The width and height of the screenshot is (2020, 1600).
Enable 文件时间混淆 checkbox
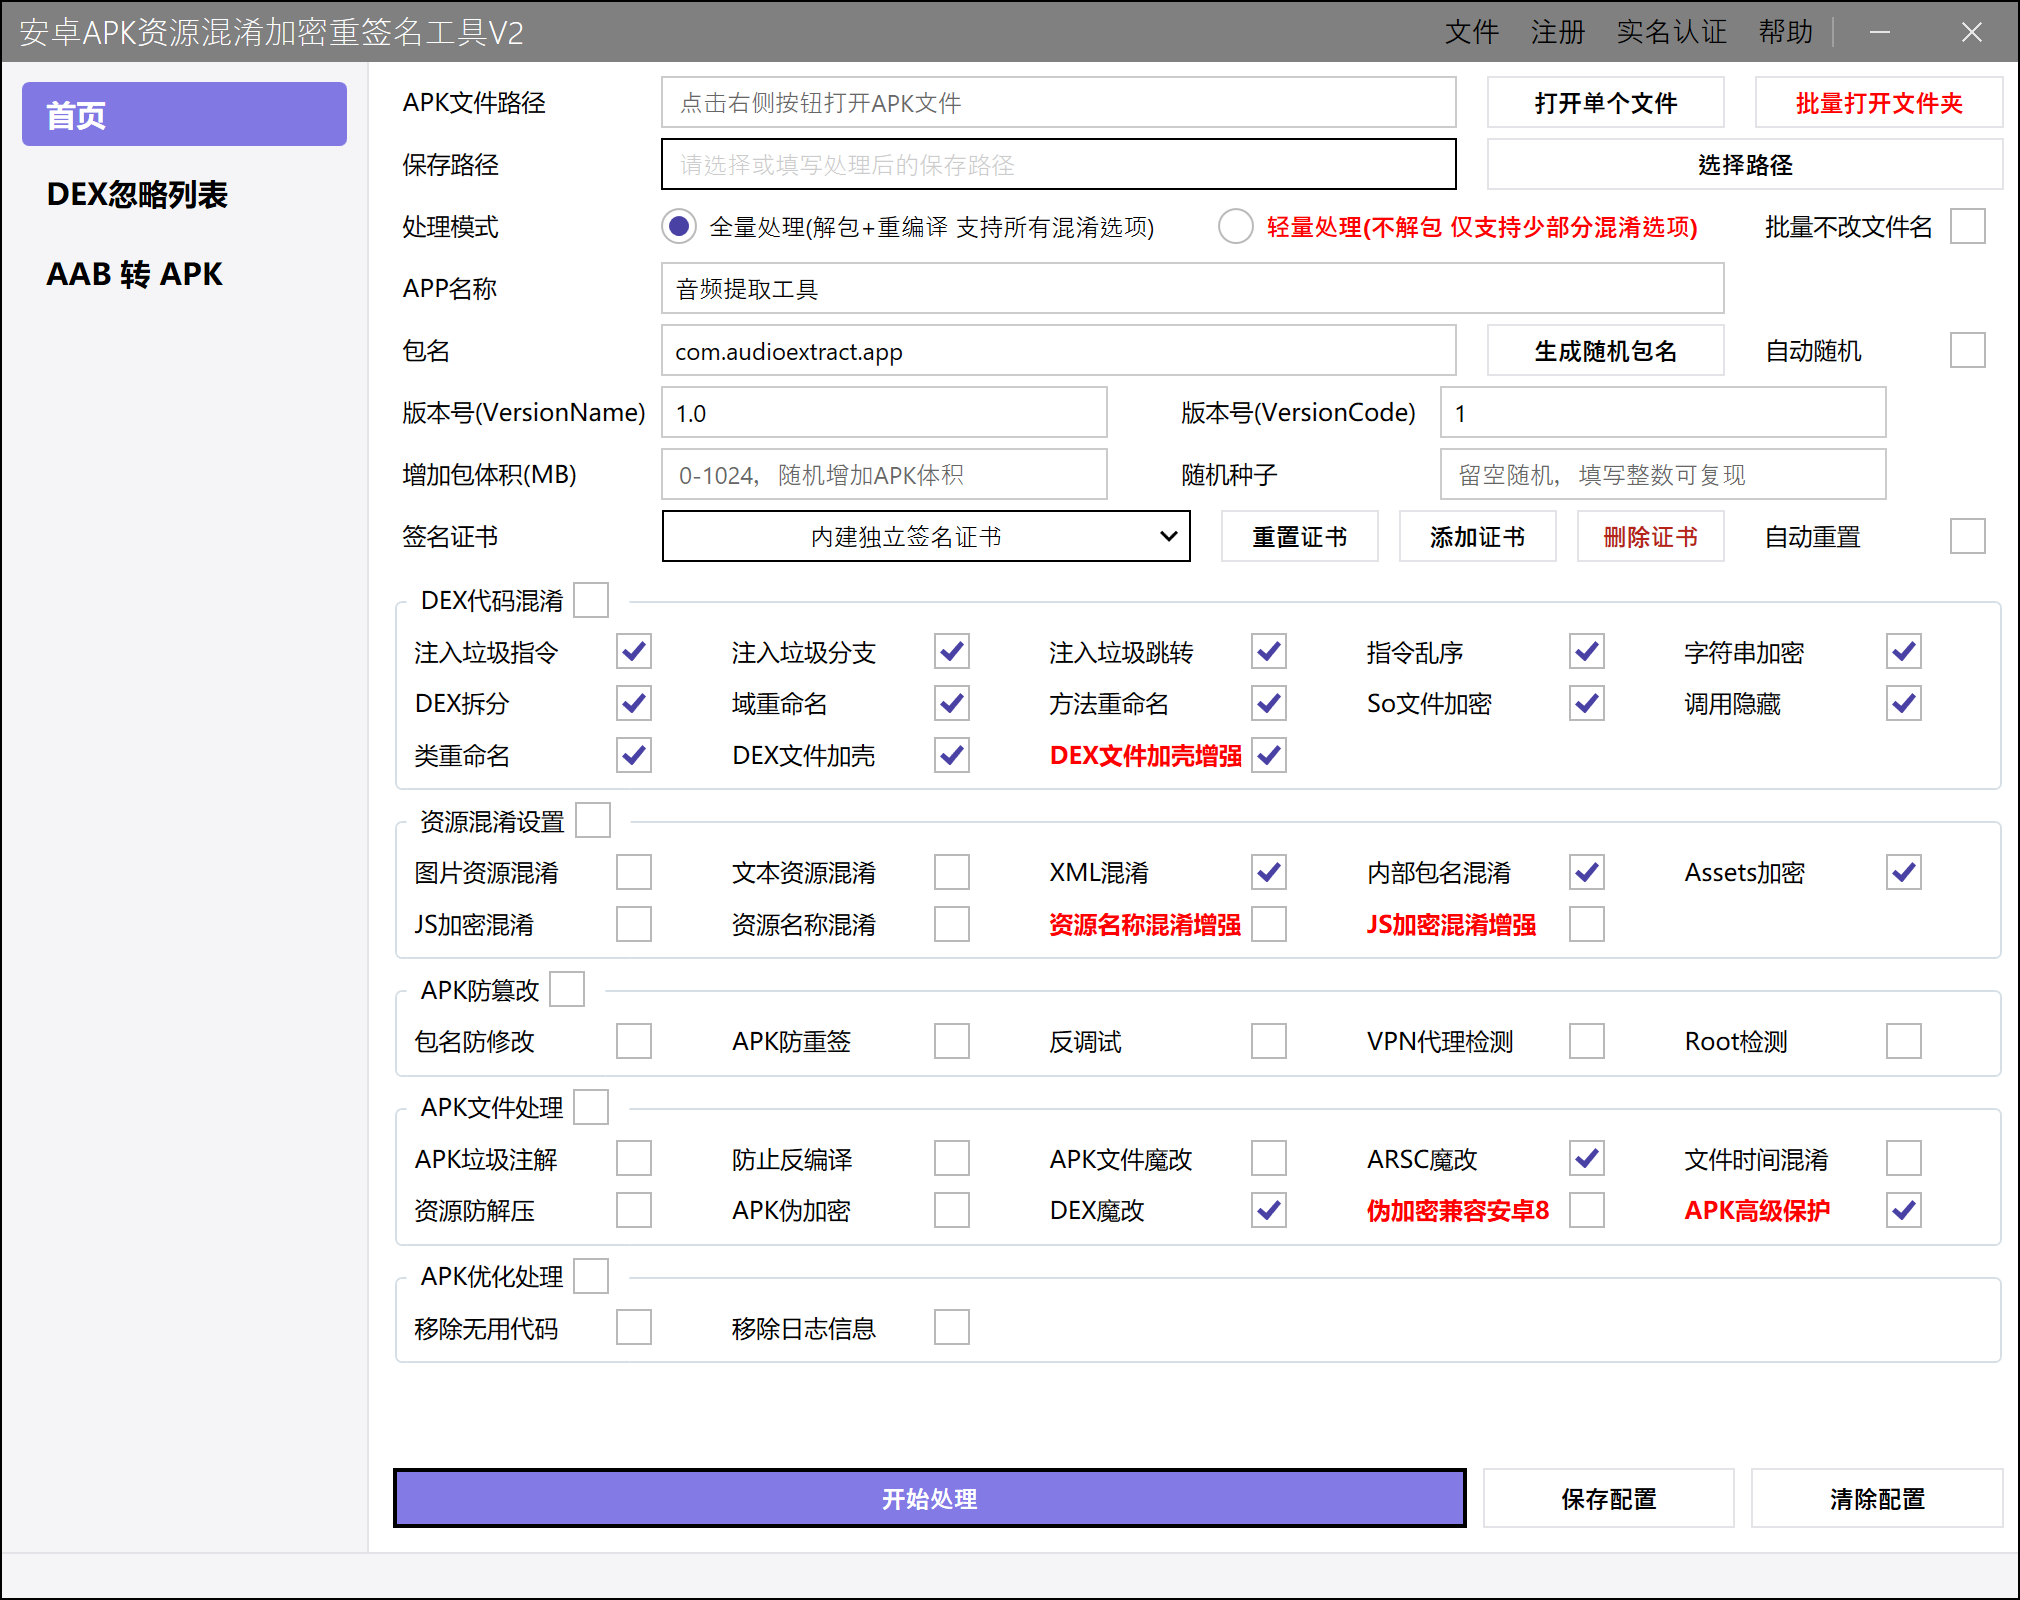click(1903, 1159)
